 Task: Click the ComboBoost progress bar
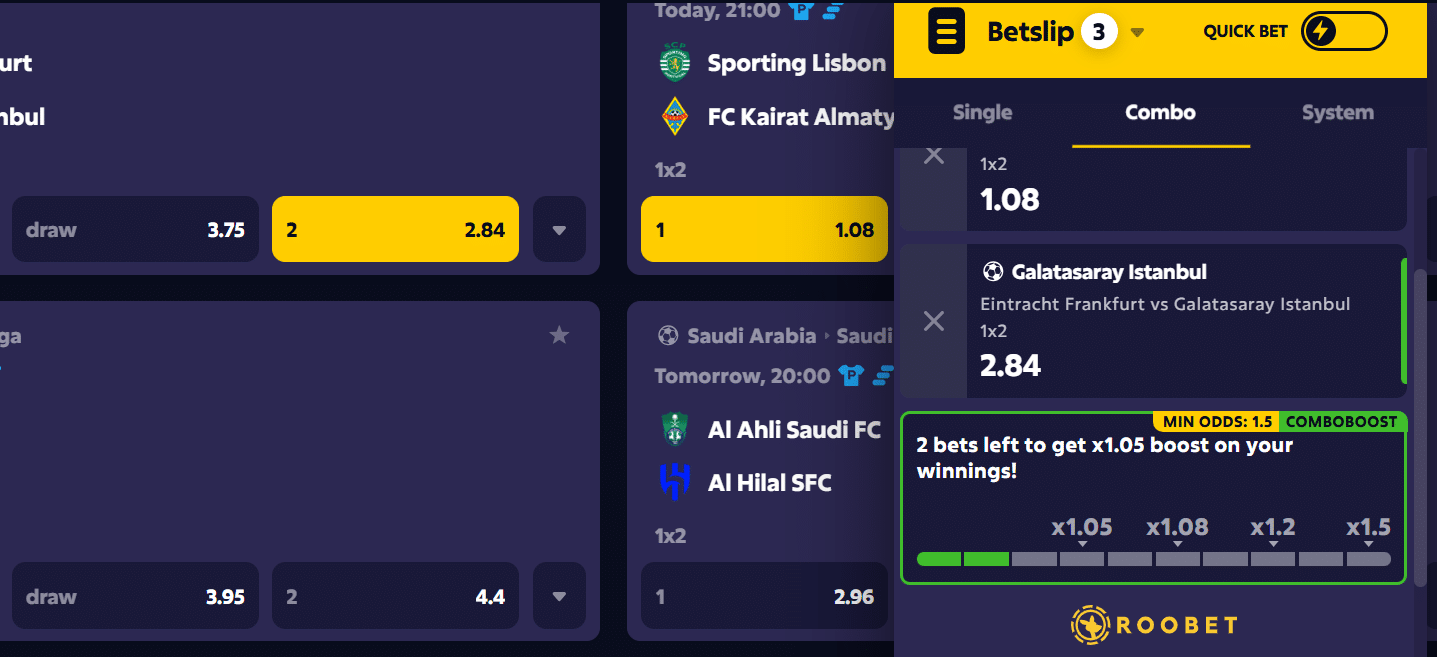[1153, 558]
